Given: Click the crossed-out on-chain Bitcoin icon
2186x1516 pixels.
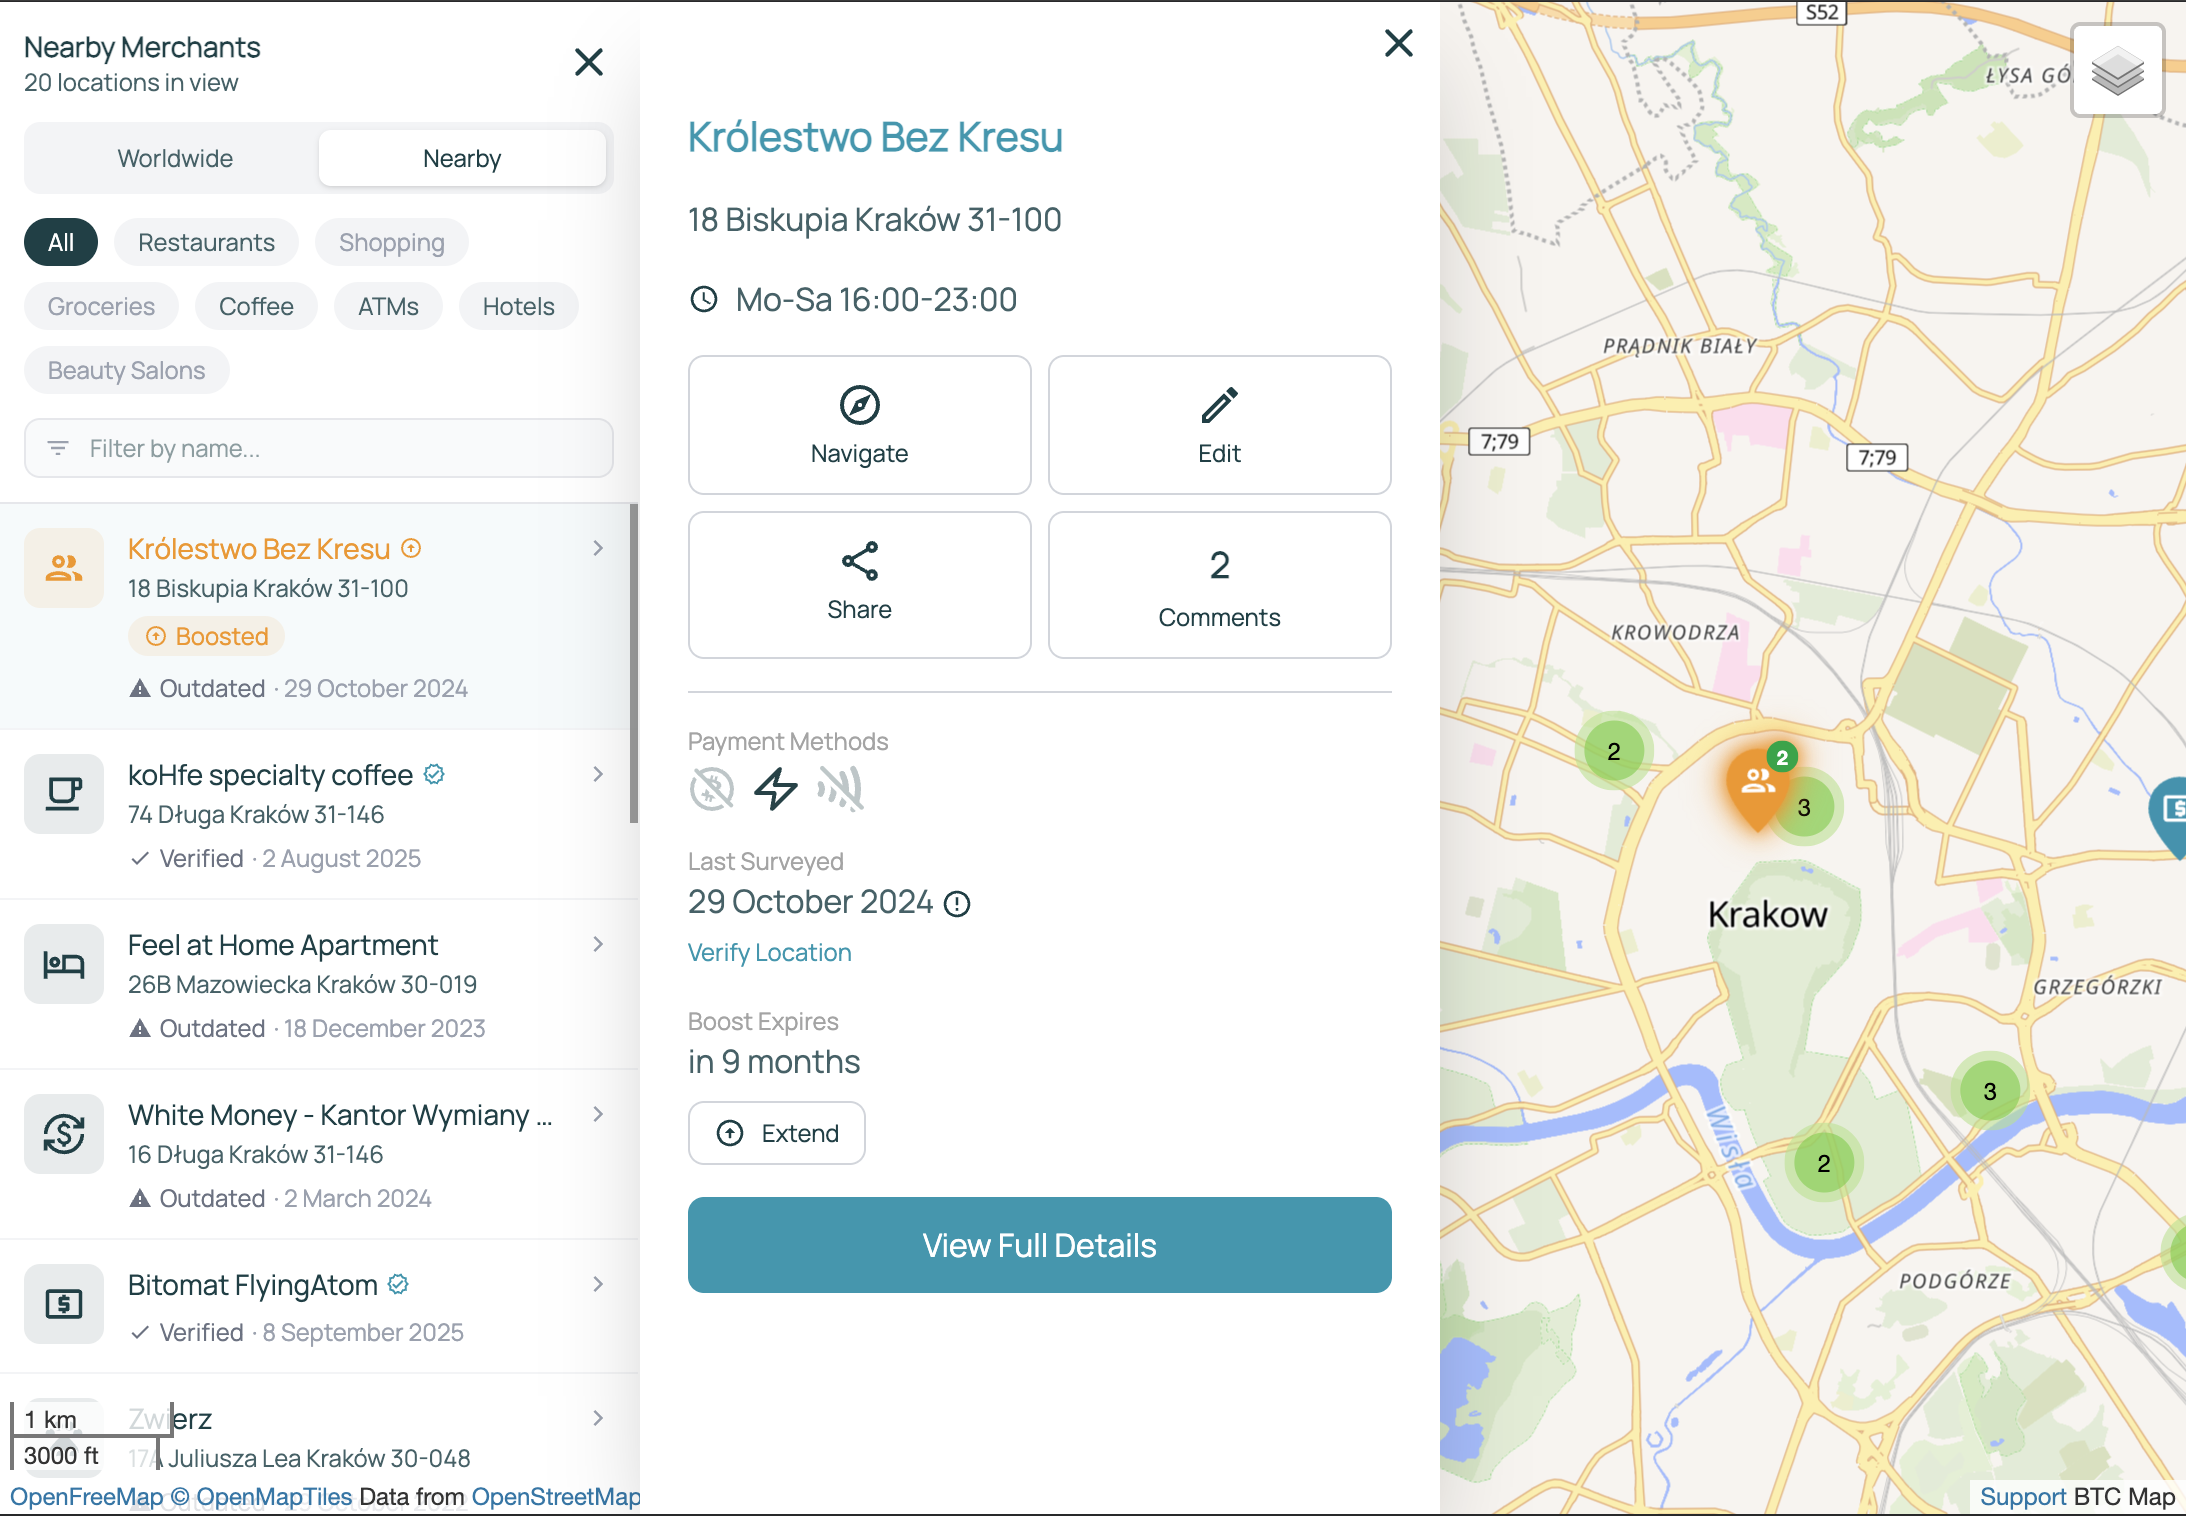Looking at the screenshot, I should pyautogui.click(x=711, y=789).
